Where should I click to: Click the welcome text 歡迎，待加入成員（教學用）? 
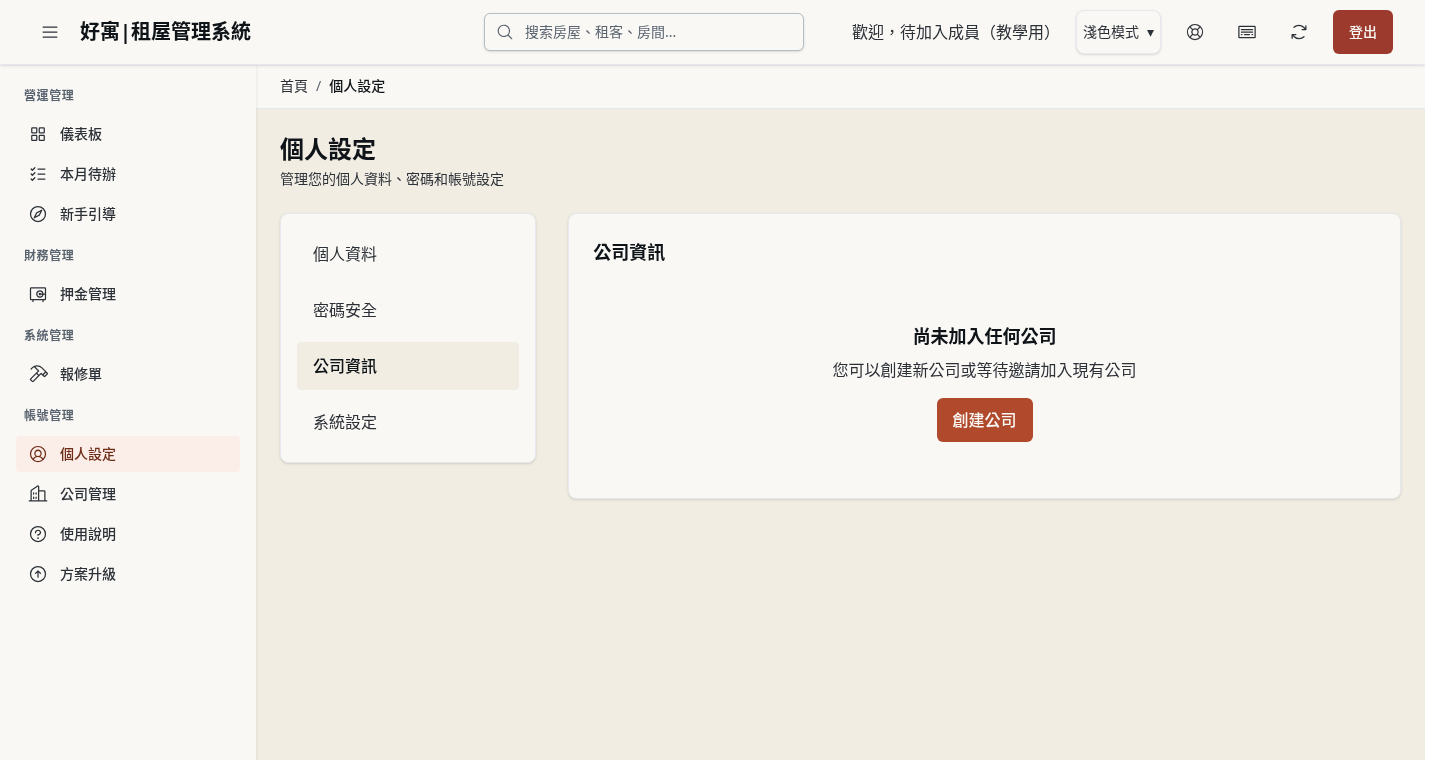tap(955, 32)
